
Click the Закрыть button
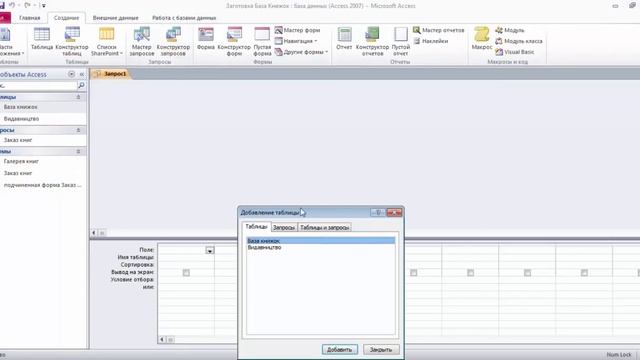(x=381, y=349)
